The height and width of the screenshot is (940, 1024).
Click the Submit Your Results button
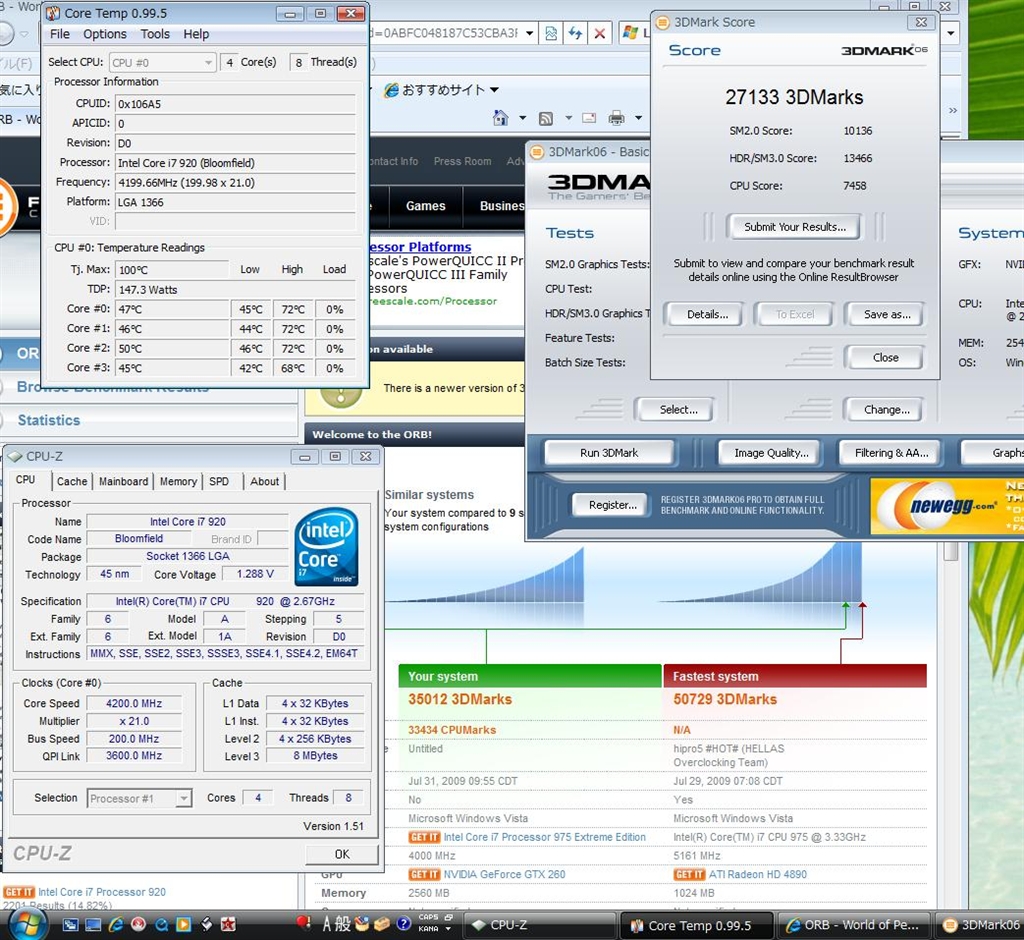(794, 227)
